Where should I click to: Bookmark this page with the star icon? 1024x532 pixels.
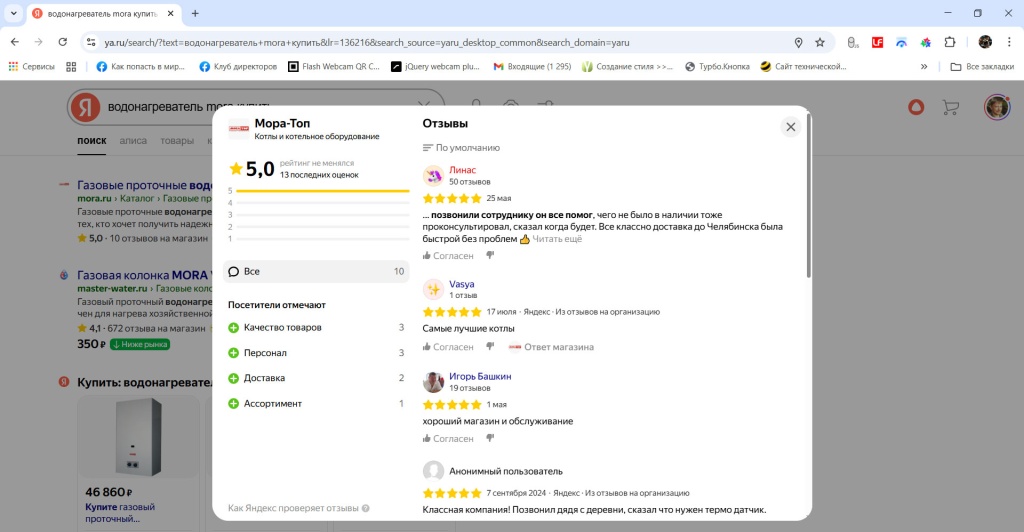click(x=820, y=42)
